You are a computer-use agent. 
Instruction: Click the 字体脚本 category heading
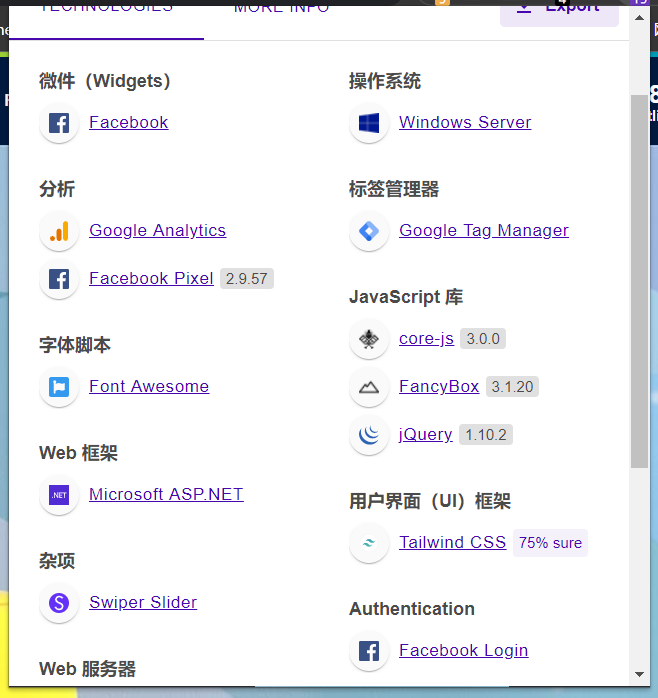coord(75,345)
